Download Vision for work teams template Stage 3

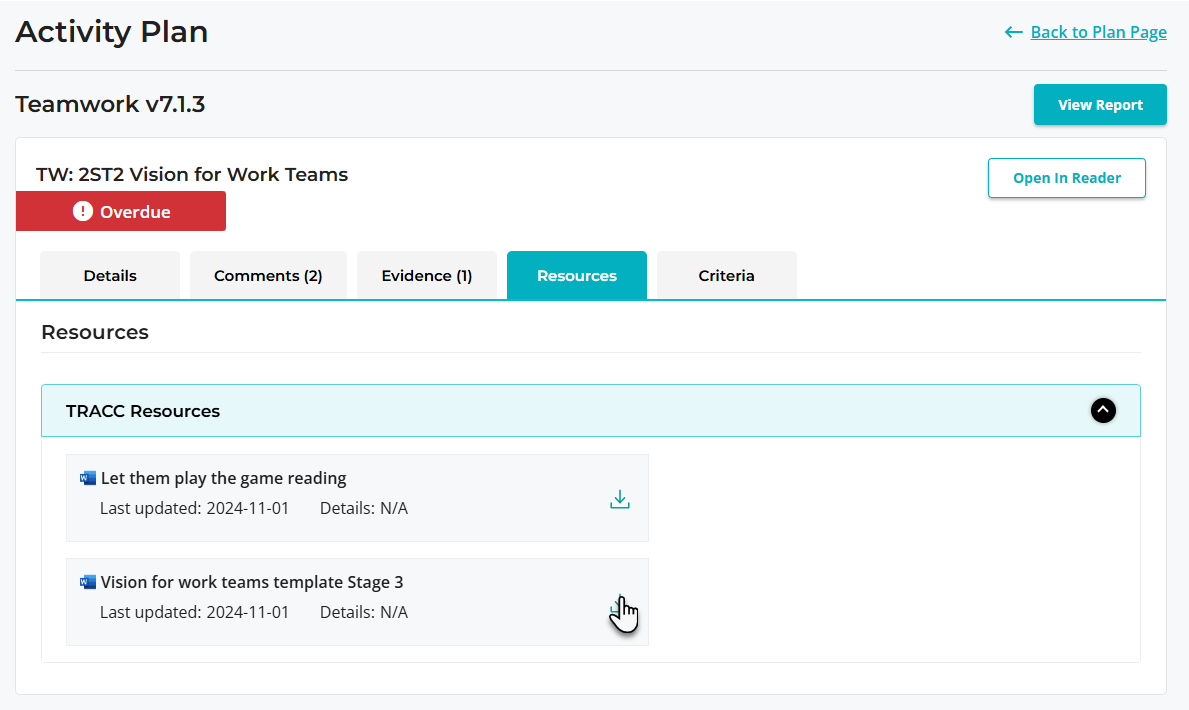pos(620,605)
